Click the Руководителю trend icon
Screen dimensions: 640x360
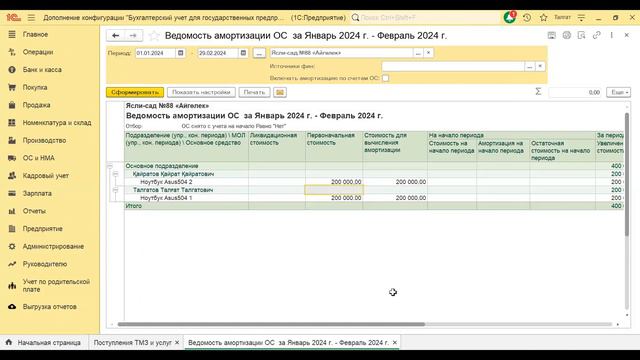tap(12, 264)
